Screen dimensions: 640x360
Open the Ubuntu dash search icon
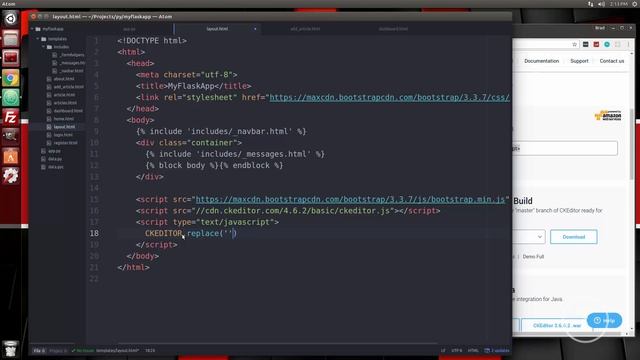click(x=11, y=18)
